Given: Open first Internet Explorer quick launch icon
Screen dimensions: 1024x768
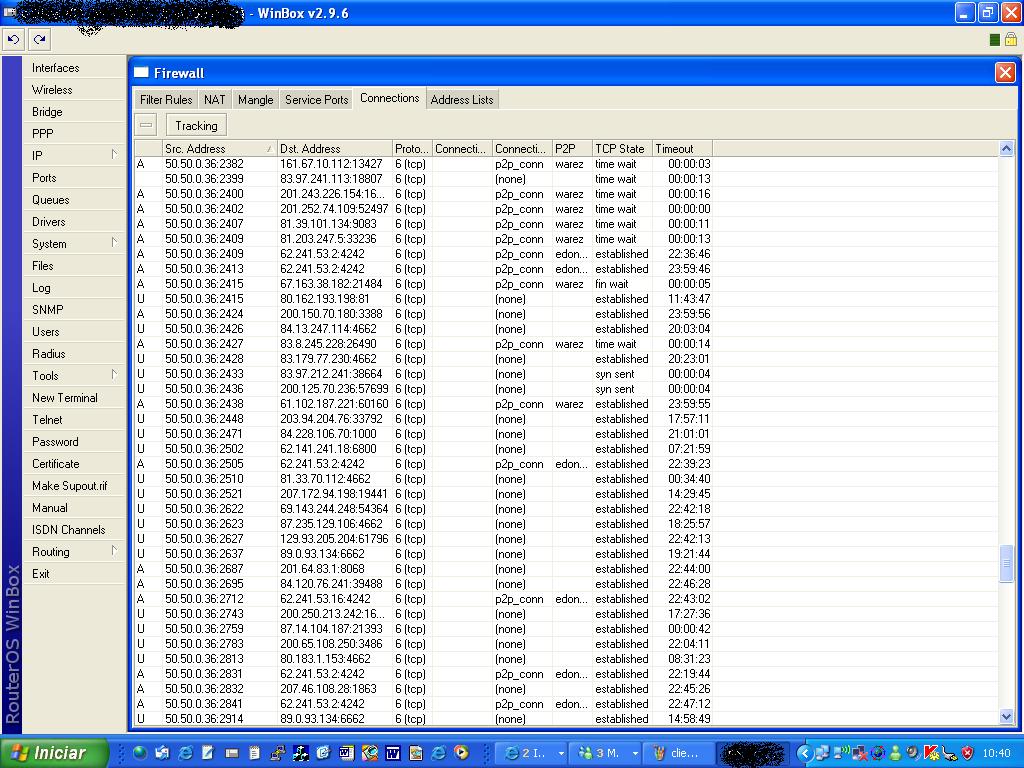Looking at the screenshot, I should 185,753.
